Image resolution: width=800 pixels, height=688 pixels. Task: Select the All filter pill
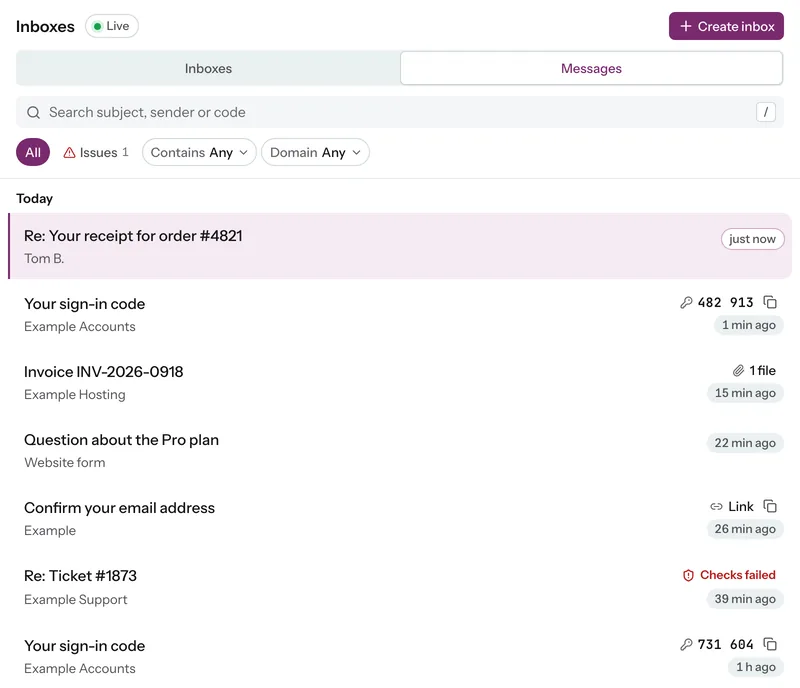coord(33,152)
